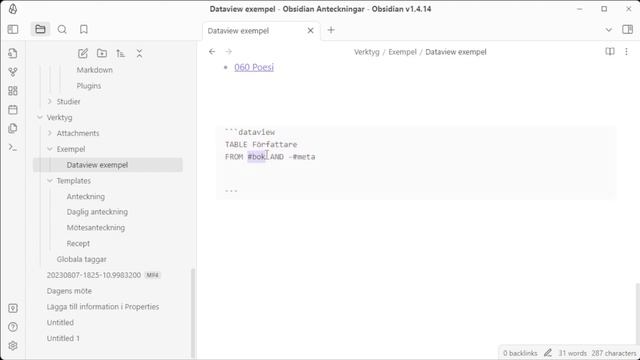Open Lägga till information i Properties note
640x360 pixels.
[103, 307]
